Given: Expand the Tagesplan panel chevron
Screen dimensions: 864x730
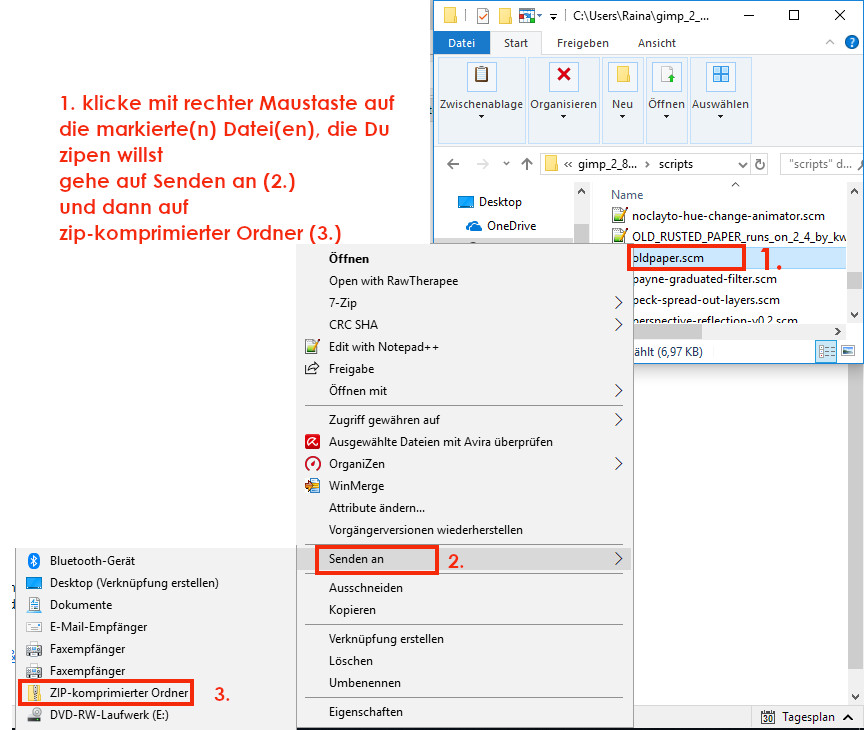Looking at the screenshot, I should click(x=849, y=717).
